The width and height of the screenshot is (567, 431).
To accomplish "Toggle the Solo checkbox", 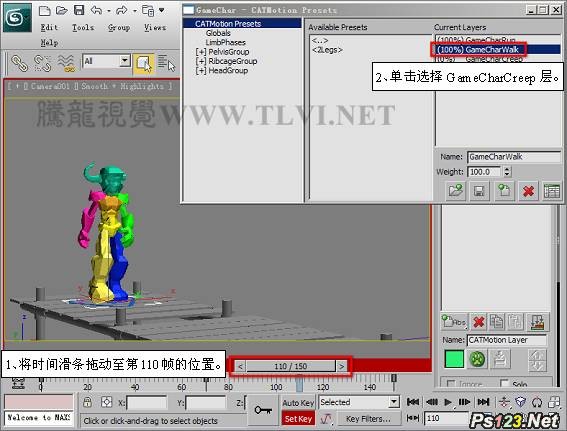I will coord(504,383).
